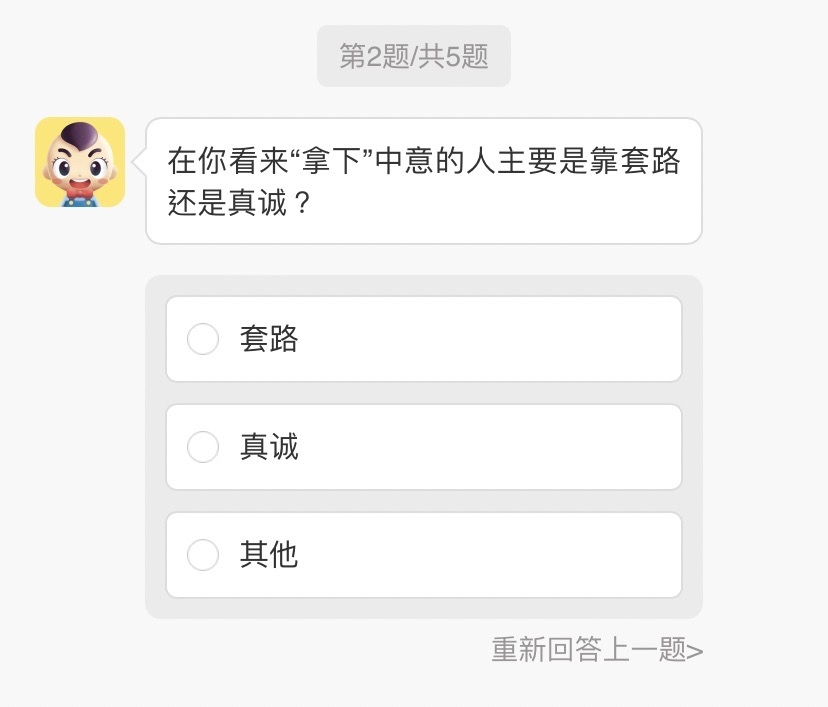Click the speech bubble containing the question
Screen dimensions: 828x707
(x=424, y=180)
